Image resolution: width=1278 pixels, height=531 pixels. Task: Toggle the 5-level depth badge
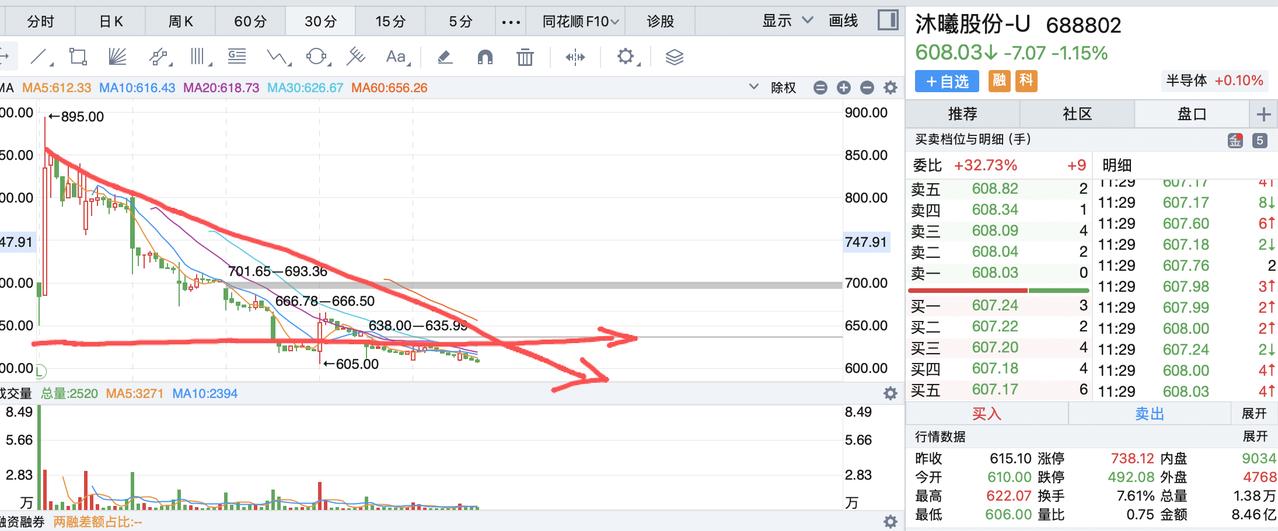point(1260,140)
